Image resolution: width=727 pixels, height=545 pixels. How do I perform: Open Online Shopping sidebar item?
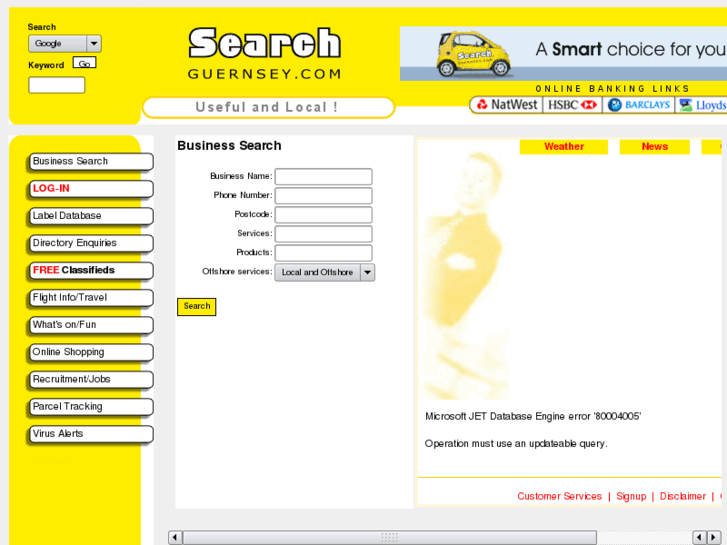(91, 352)
